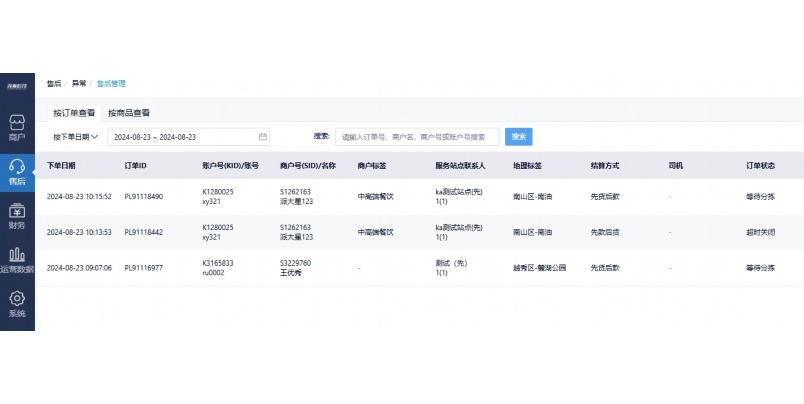Select order ID PL91118442

(143, 232)
